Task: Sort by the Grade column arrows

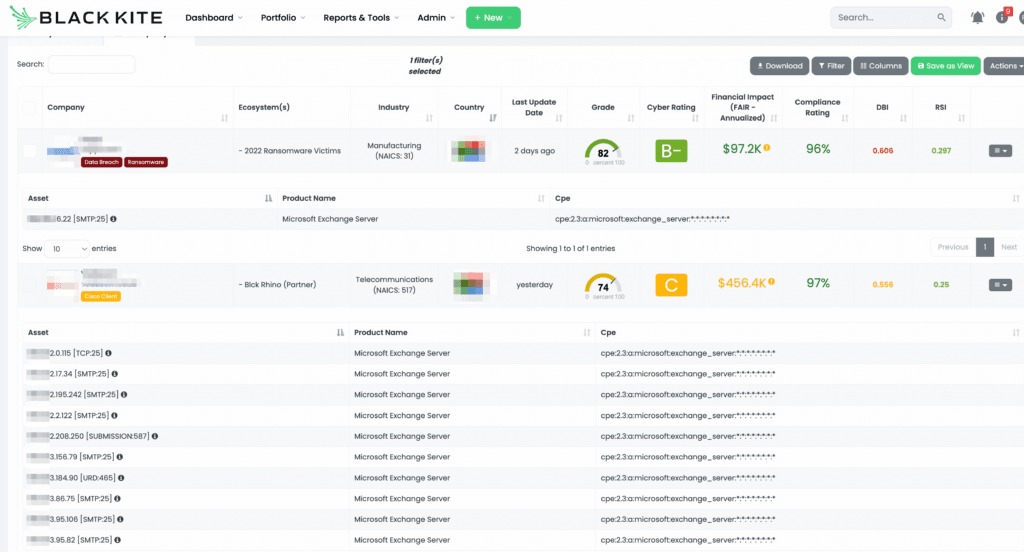Action: (x=629, y=117)
